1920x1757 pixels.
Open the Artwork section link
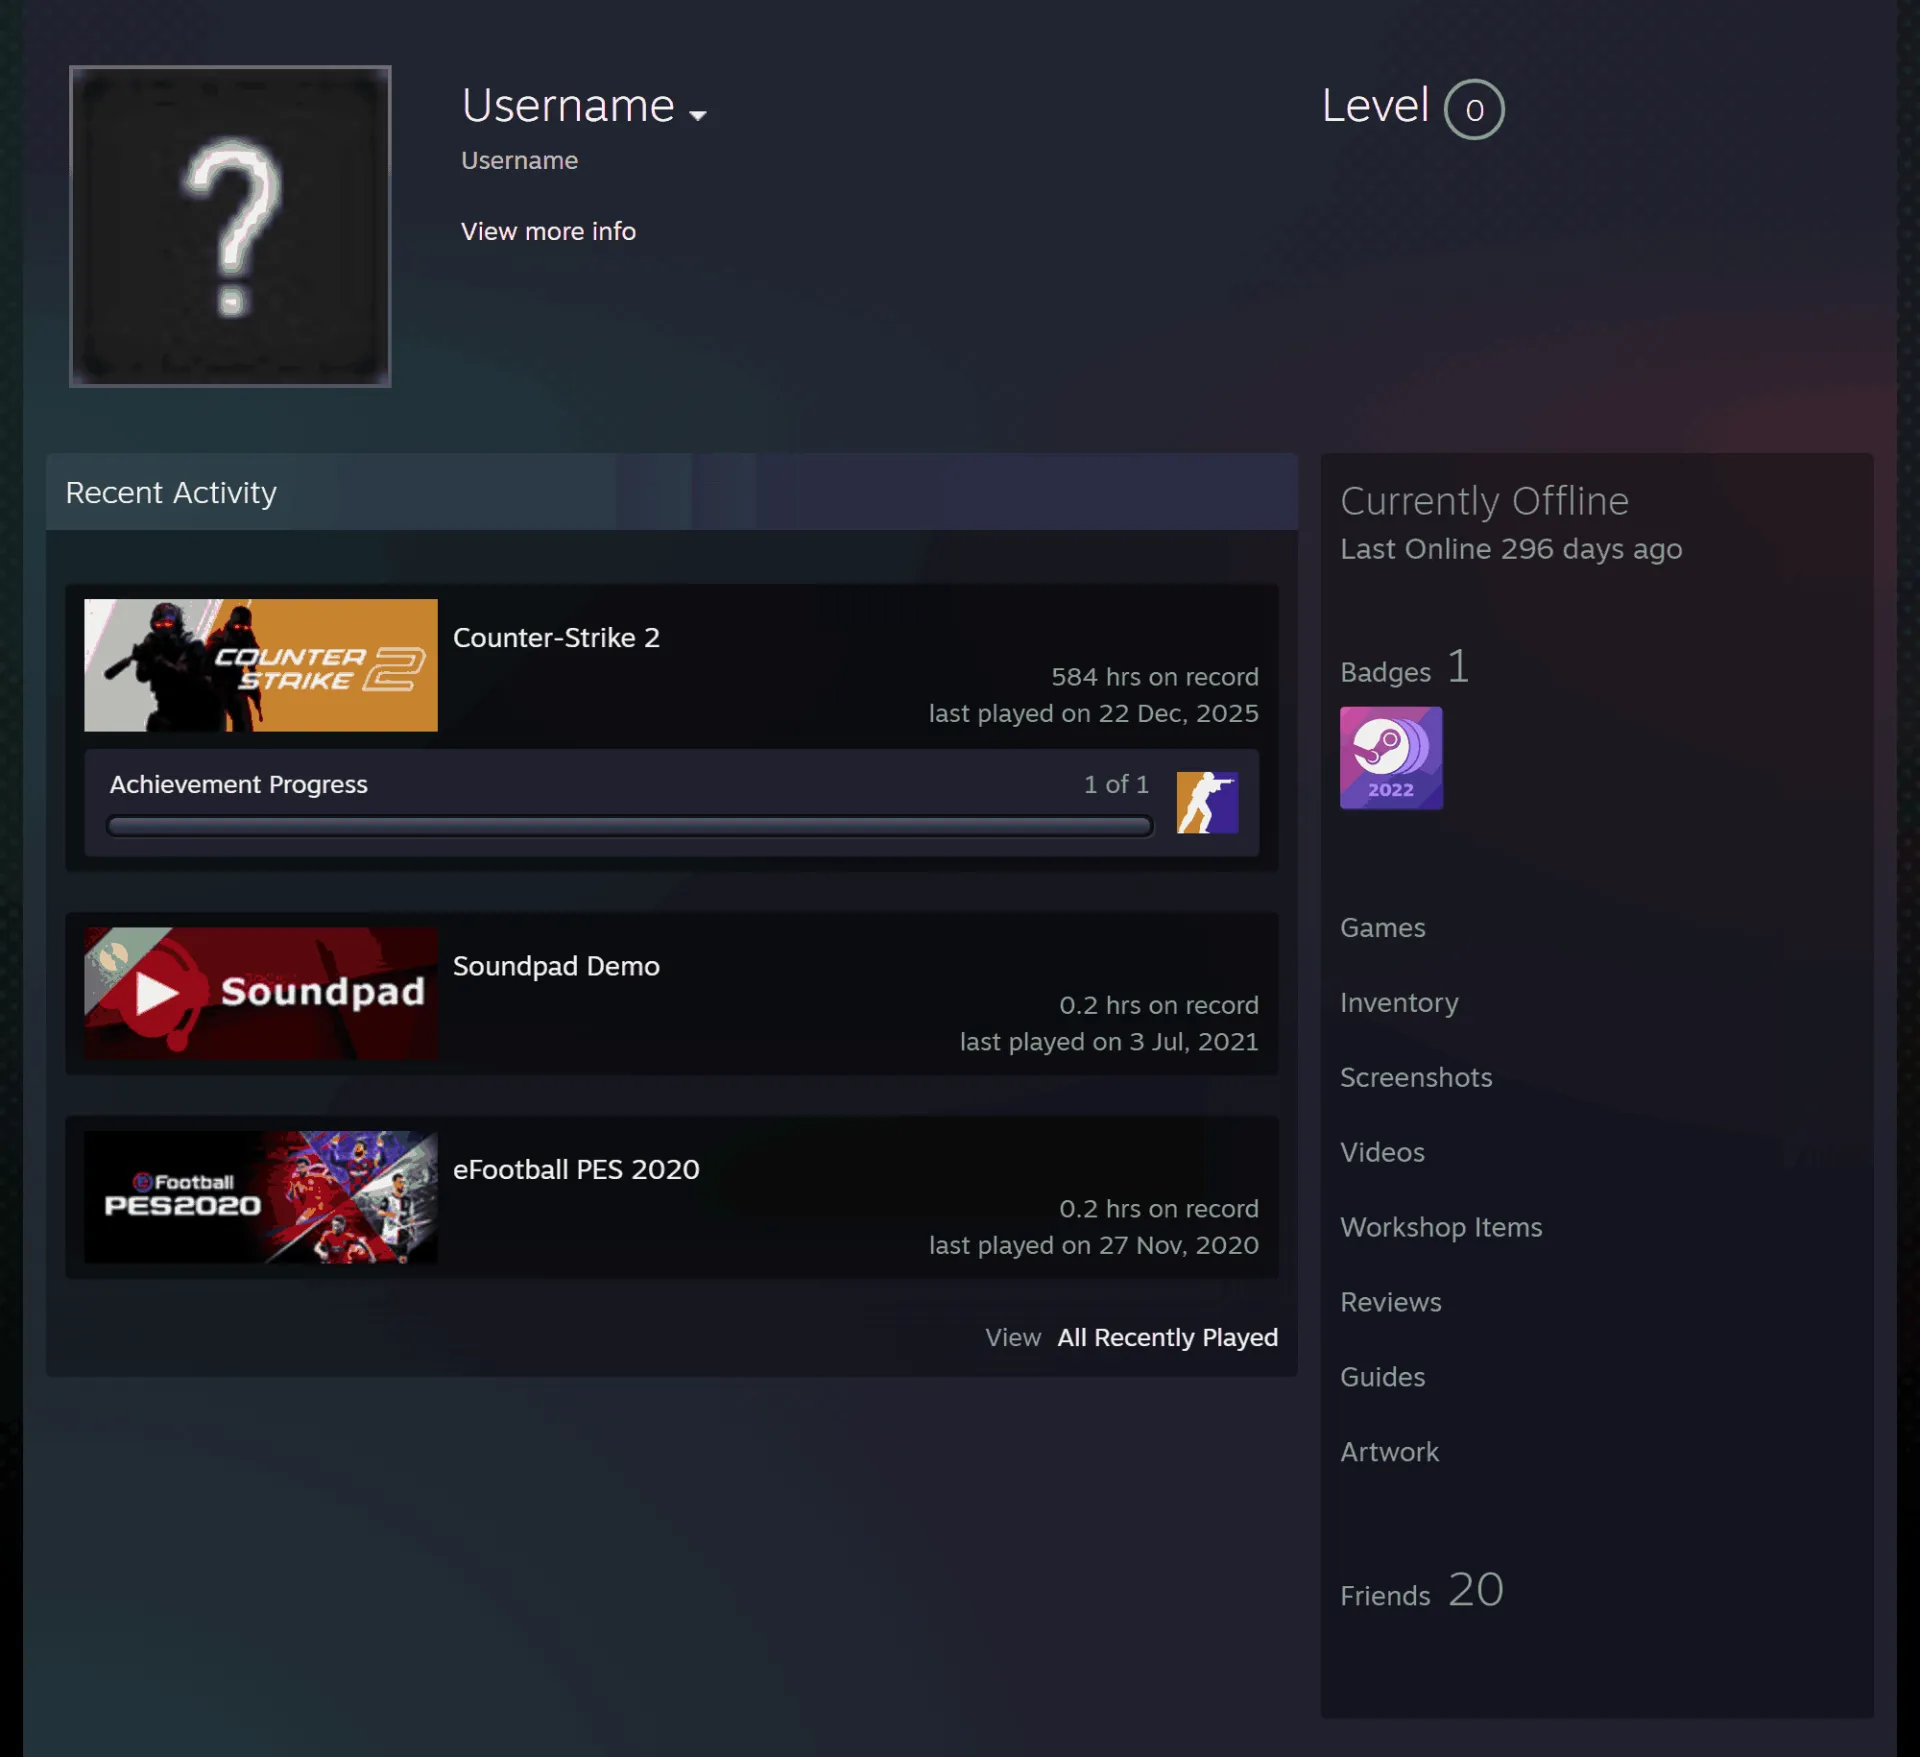click(x=1389, y=1452)
